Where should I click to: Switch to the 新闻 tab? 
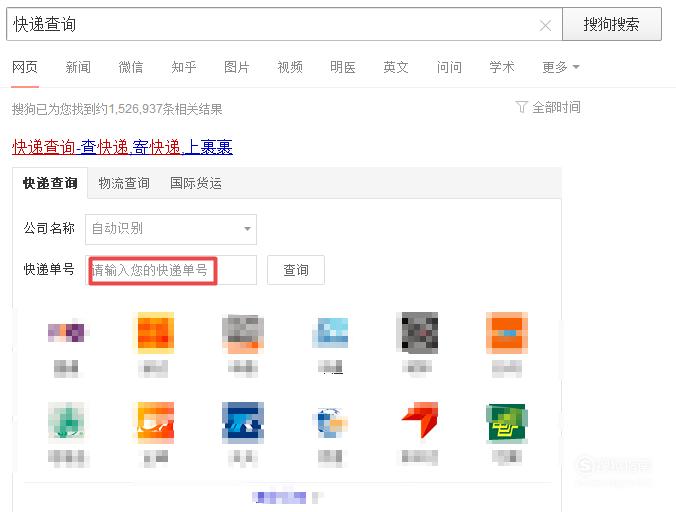pos(78,67)
